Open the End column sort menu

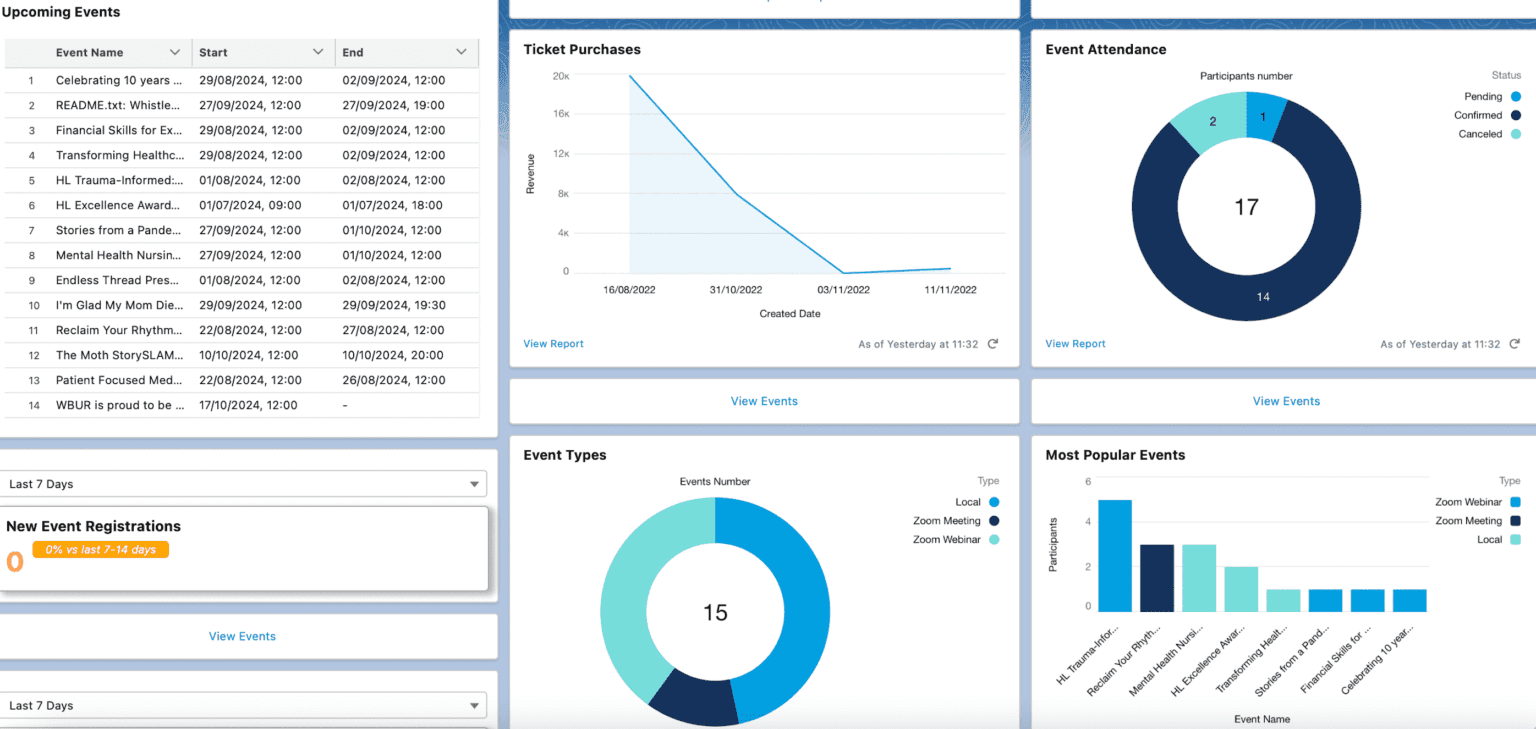tap(461, 52)
